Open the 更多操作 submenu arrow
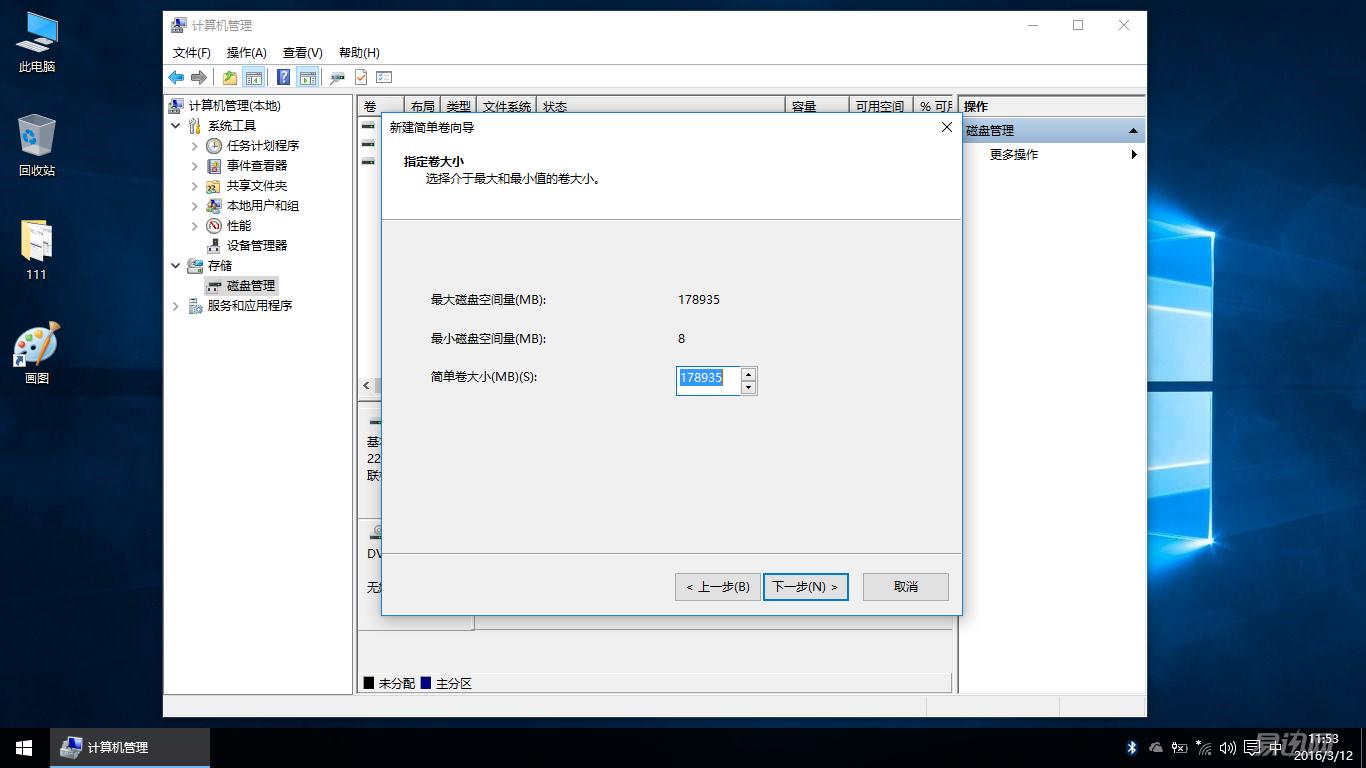Screen dimensions: 1366x768 pos(1133,155)
